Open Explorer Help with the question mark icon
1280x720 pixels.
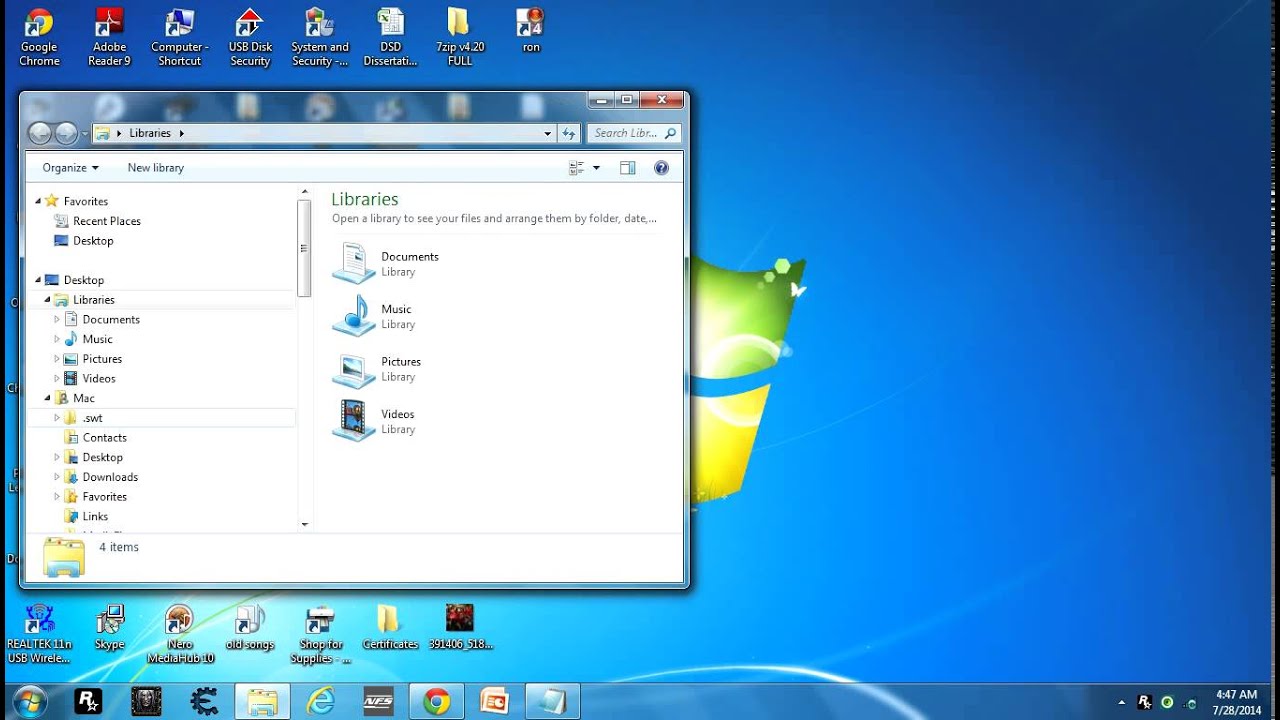[661, 167]
